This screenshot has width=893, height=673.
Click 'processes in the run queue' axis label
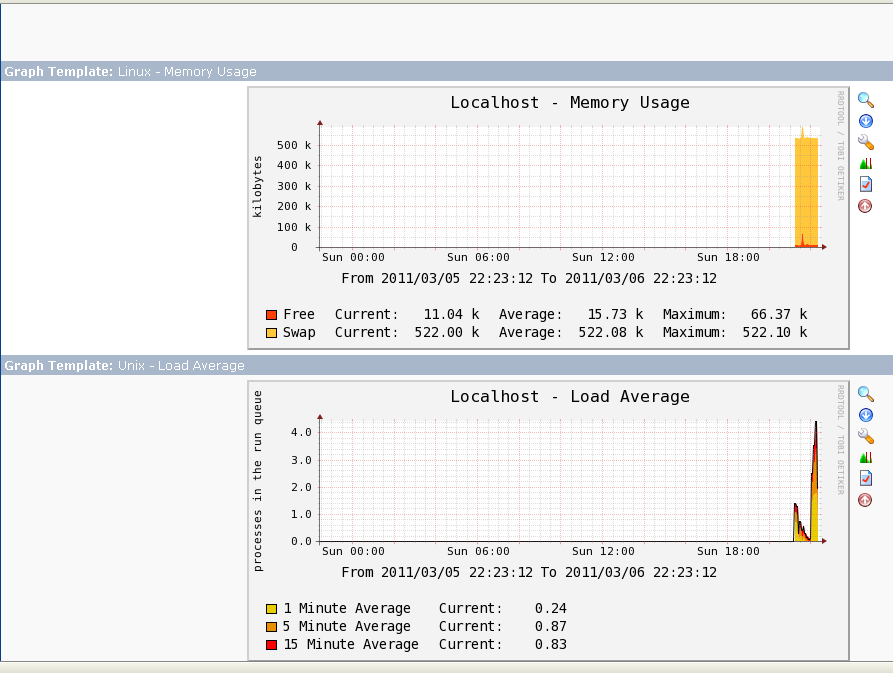point(257,481)
